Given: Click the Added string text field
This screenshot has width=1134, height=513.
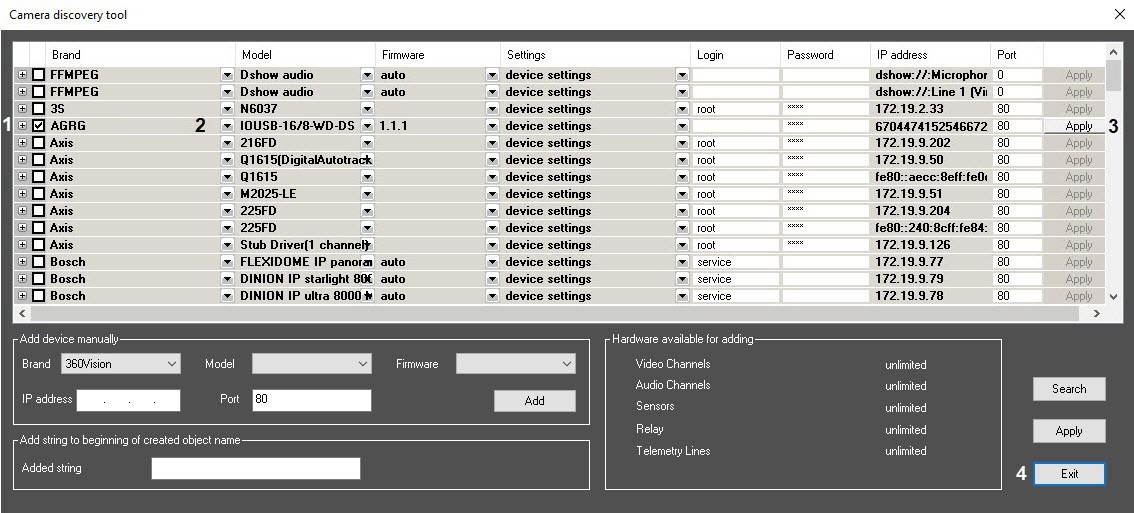Looking at the screenshot, I should pyautogui.click(x=255, y=468).
